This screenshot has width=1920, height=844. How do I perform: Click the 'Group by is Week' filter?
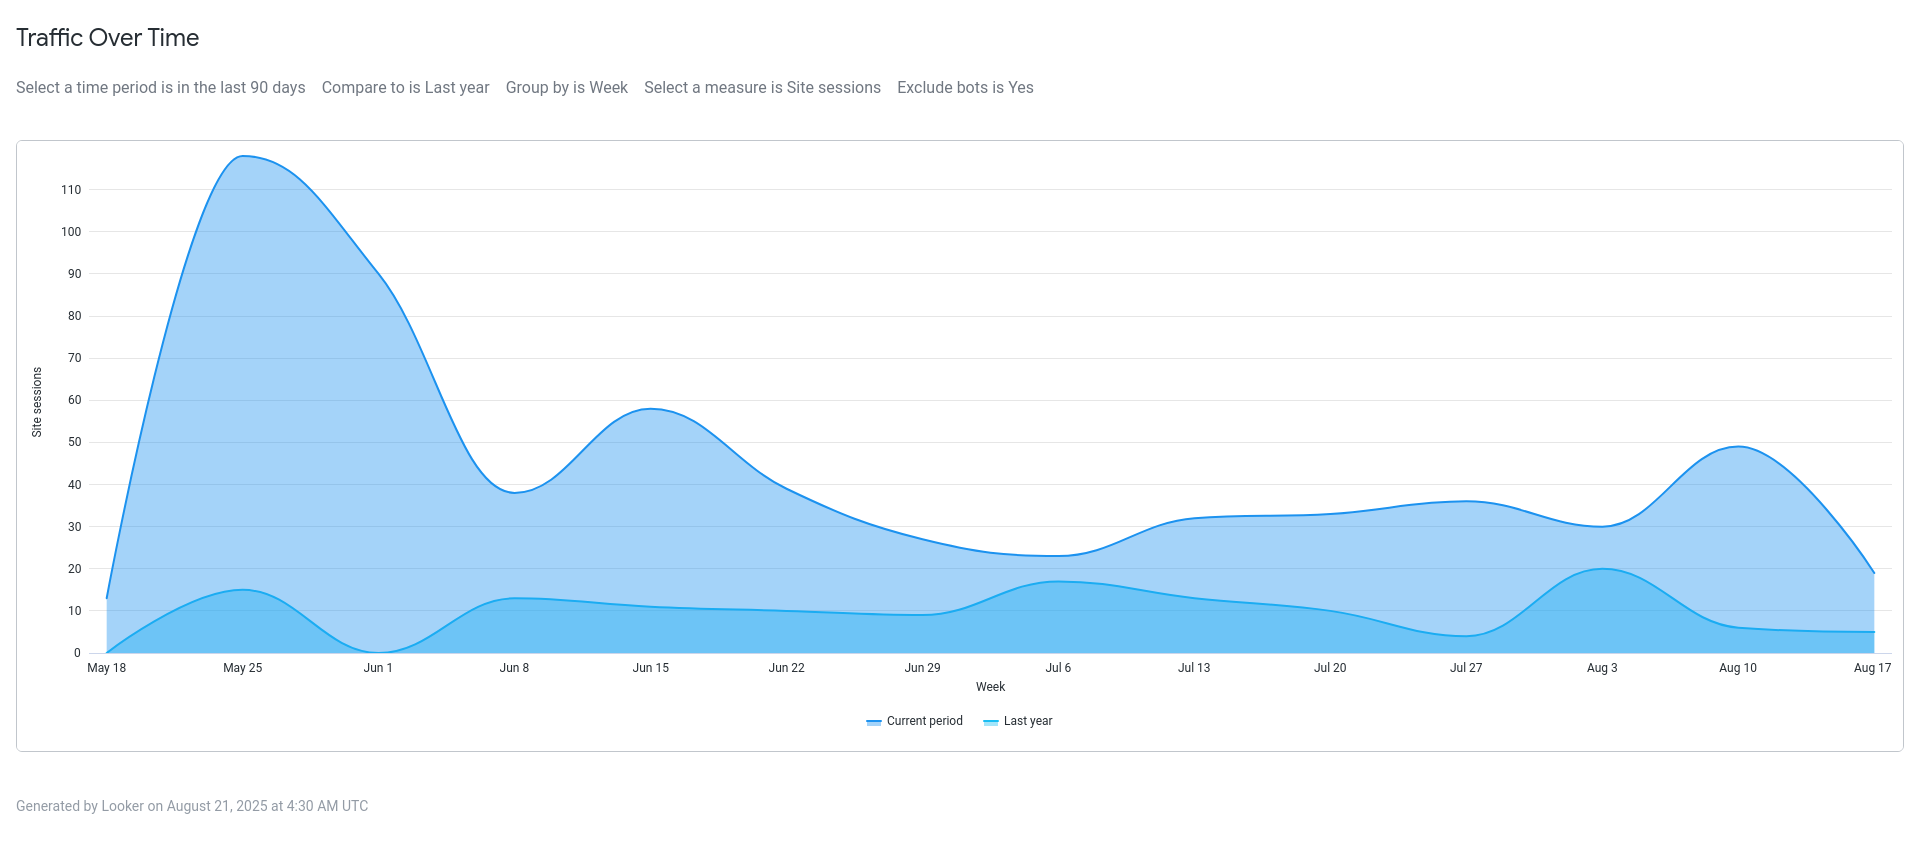pyautogui.click(x=566, y=88)
